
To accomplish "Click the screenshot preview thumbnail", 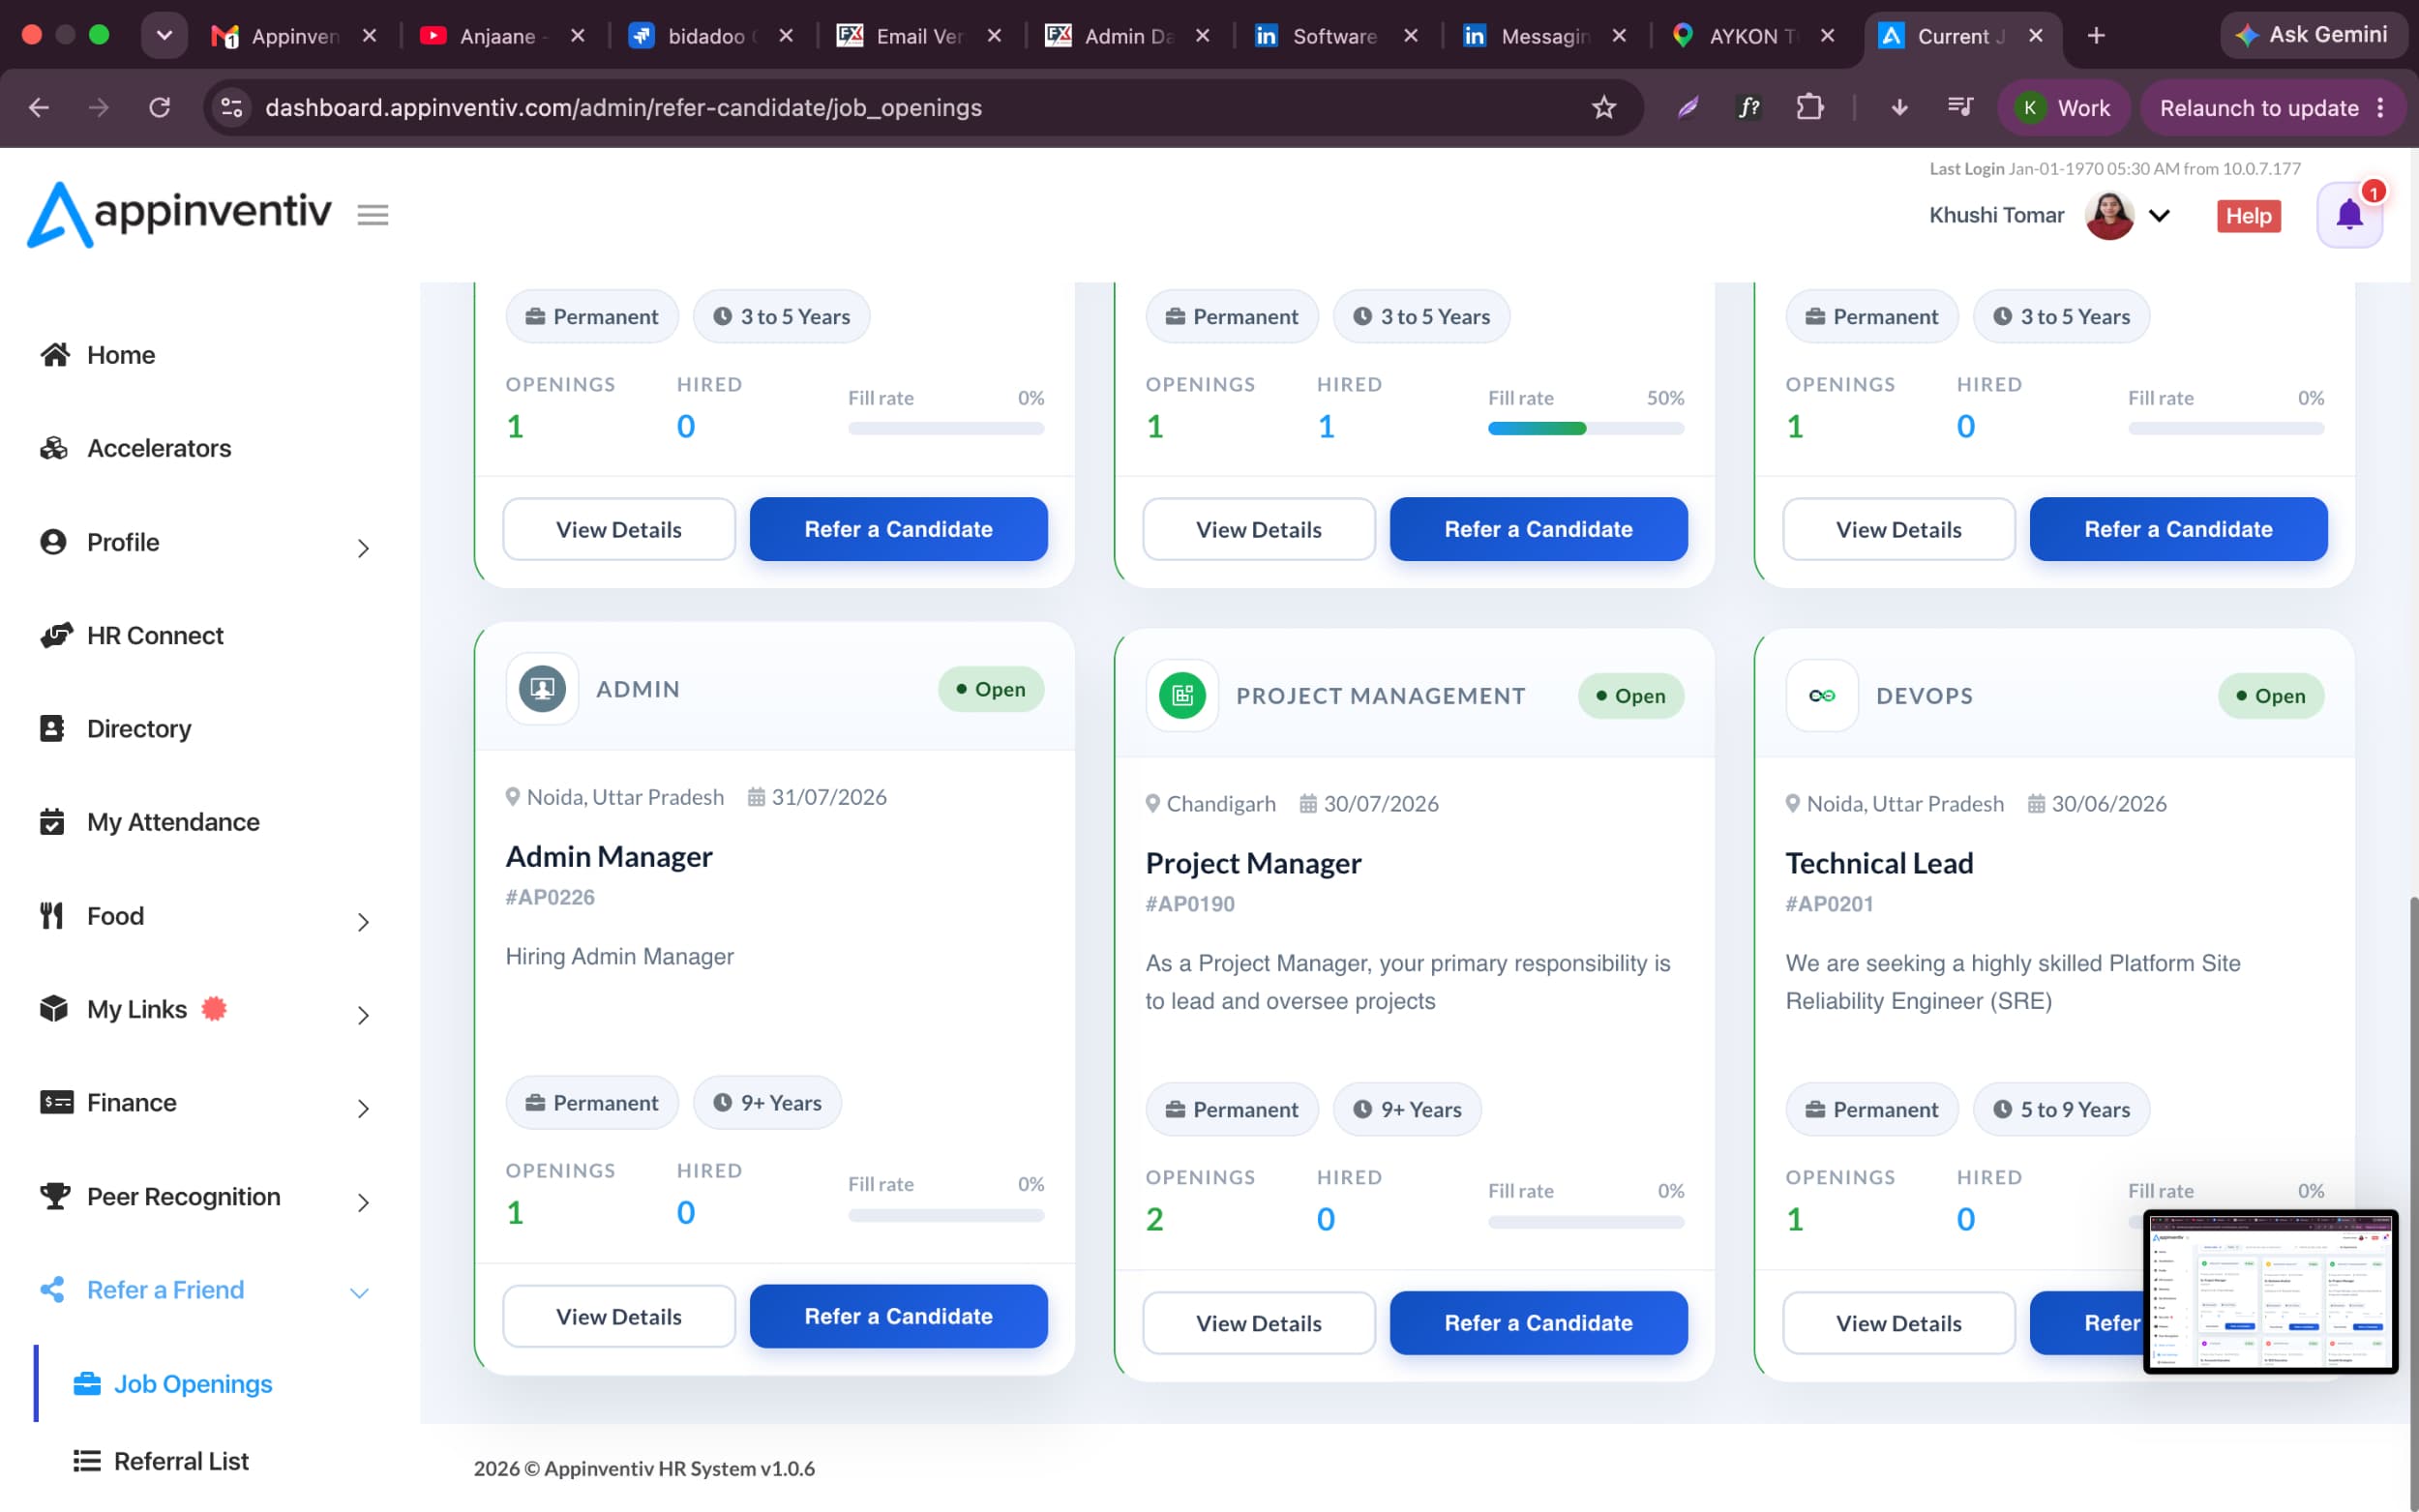I will click(2270, 1291).
